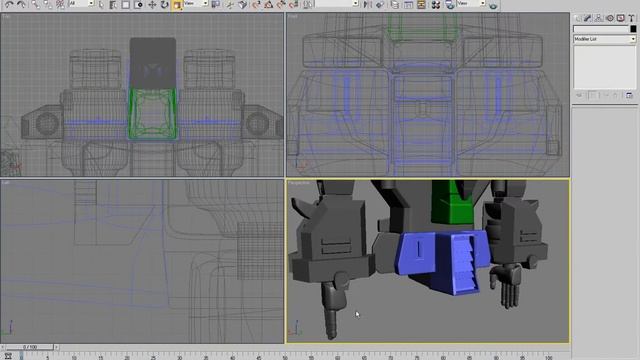Click the Use Pivot Point Center icon

tap(216, 4)
